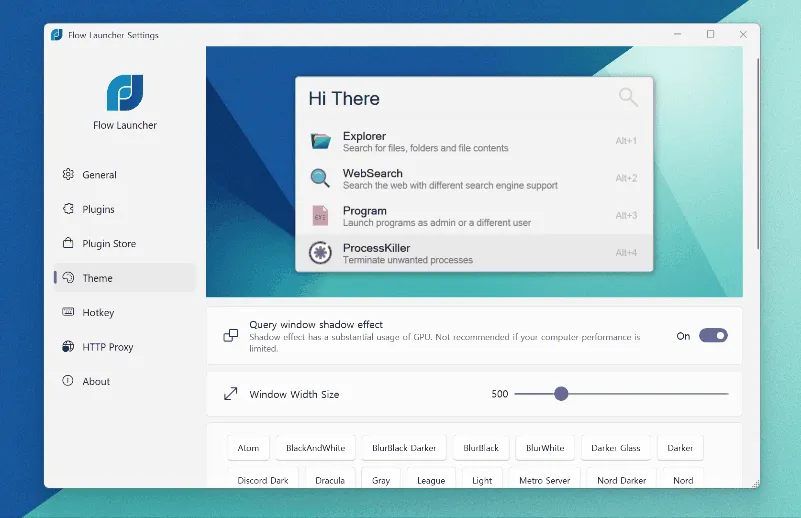Click the Hotkey keyboard icon
This screenshot has height=518, width=801.
click(68, 312)
